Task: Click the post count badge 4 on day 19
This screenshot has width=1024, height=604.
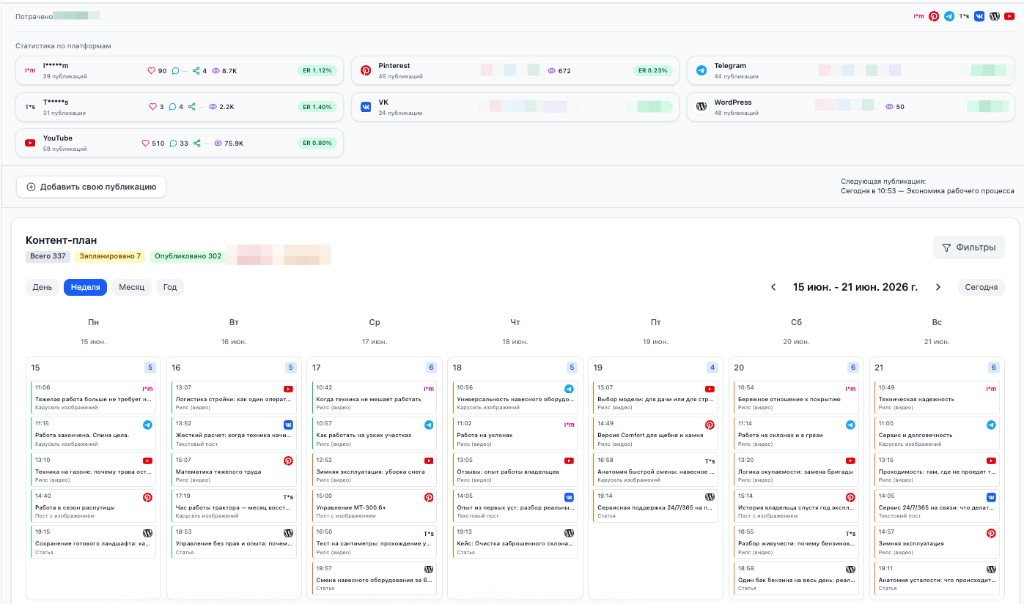Action: pos(712,368)
